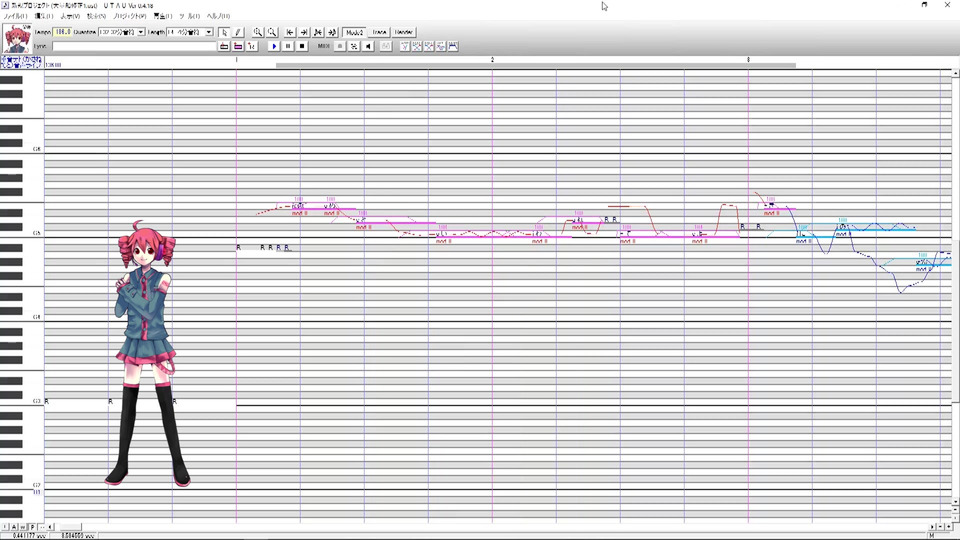Click fifth envelope tool icon in right group
This screenshot has height=540, width=960.
(x=453, y=46)
